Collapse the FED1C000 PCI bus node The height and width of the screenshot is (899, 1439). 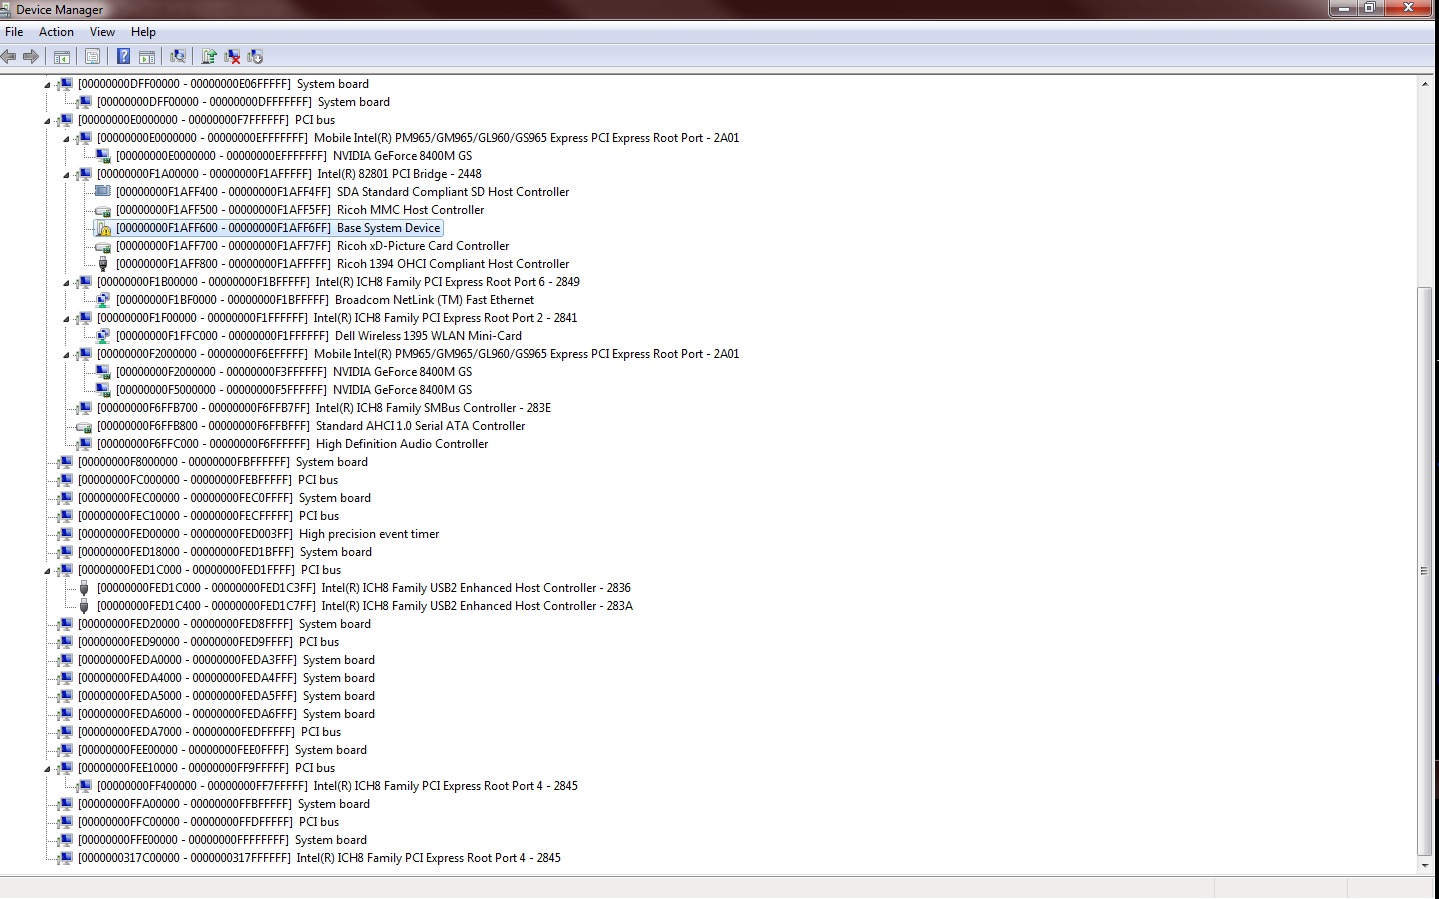pyautogui.click(x=47, y=571)
